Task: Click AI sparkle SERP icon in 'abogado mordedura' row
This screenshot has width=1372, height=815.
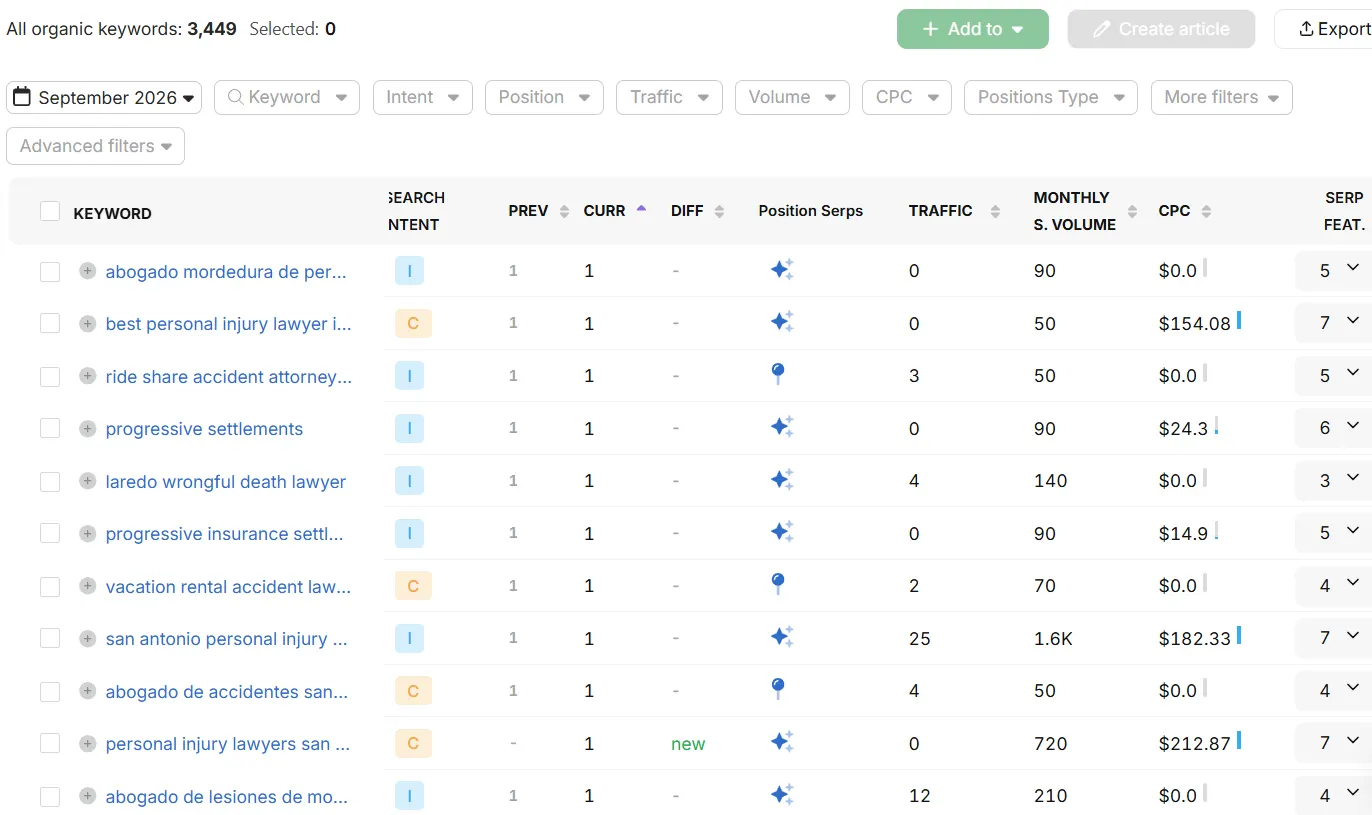Action: click(x=782, y=270)
